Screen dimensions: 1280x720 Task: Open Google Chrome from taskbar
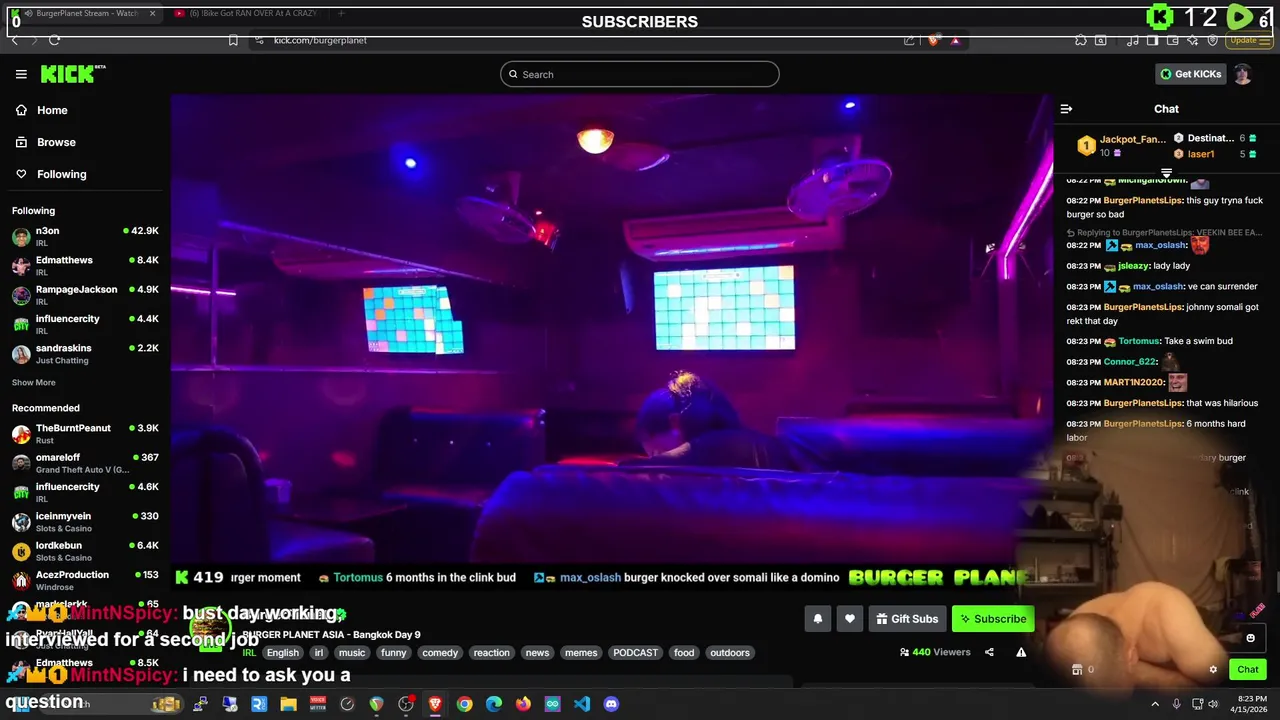[x=464, y=704]
